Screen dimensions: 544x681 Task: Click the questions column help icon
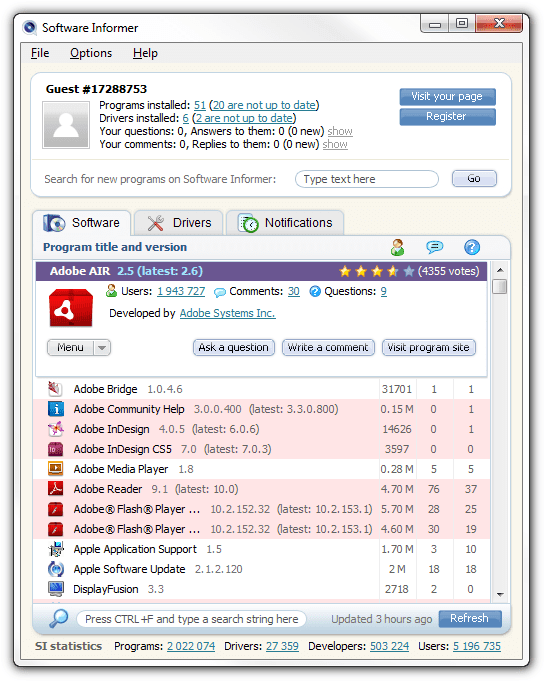click(x=472, y=248)
